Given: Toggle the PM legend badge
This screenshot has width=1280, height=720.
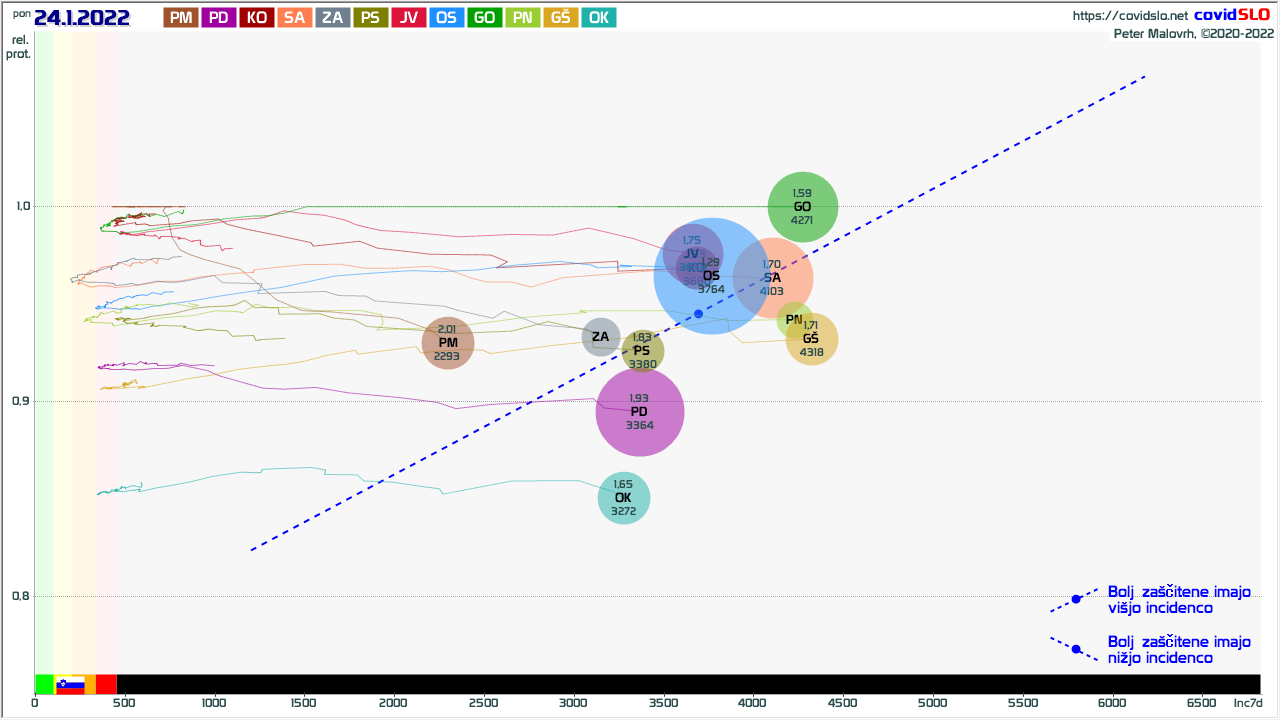Looking at the screenshot, I should pos(181,17).
